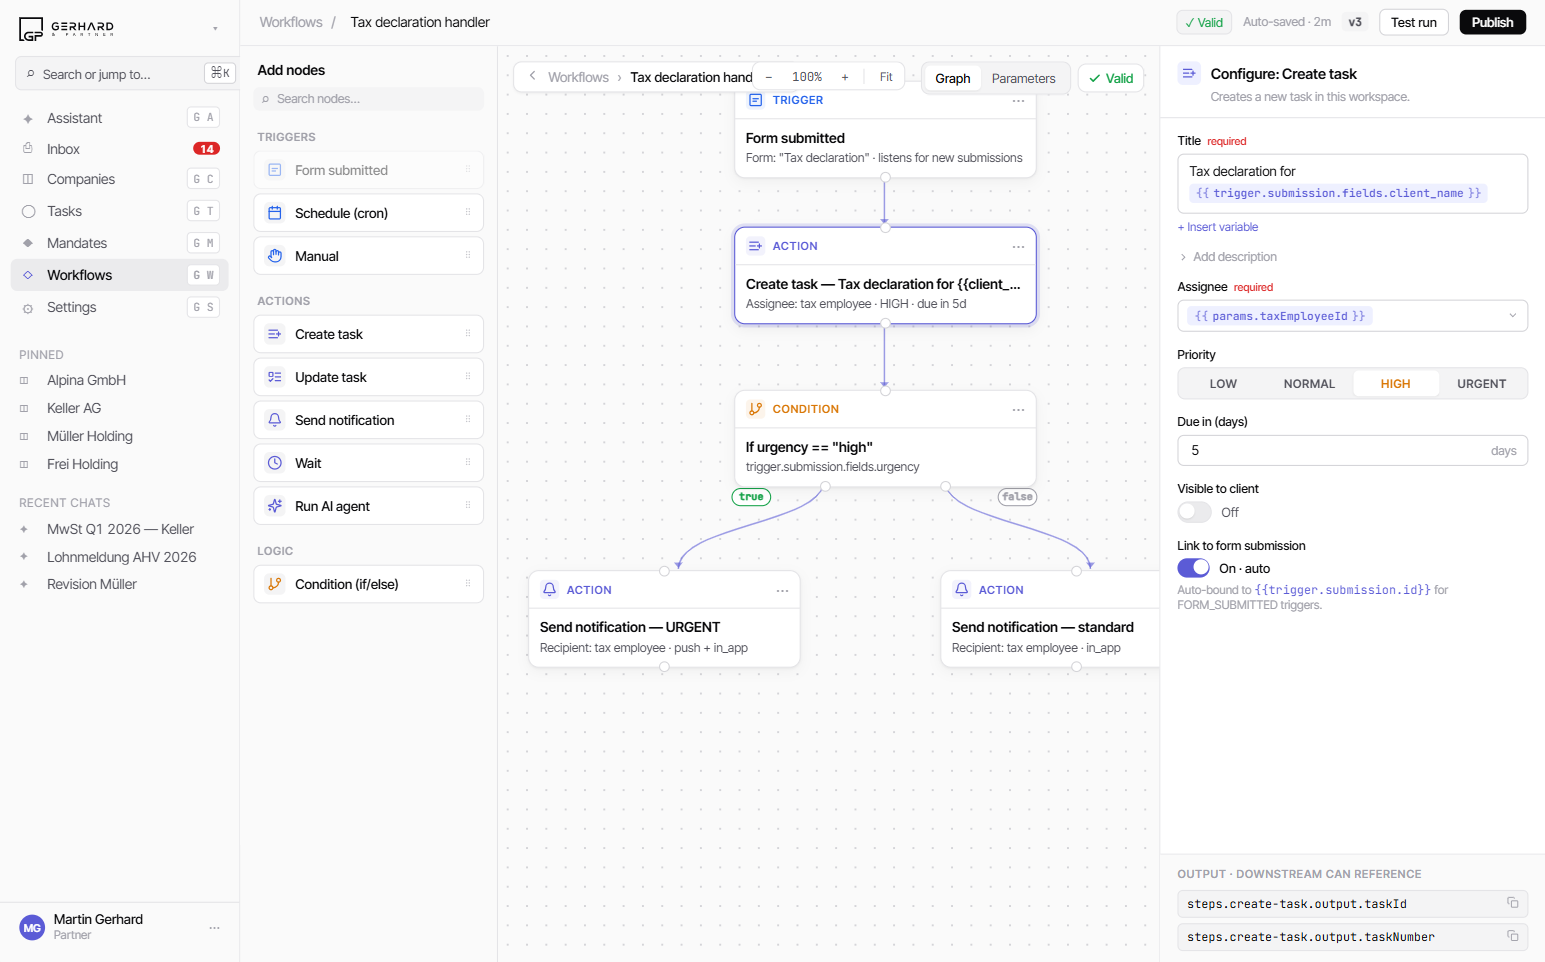Click the Test run button
Image resolution: width=1545 pixels, height=962 pixels.
click(1413, 22)
